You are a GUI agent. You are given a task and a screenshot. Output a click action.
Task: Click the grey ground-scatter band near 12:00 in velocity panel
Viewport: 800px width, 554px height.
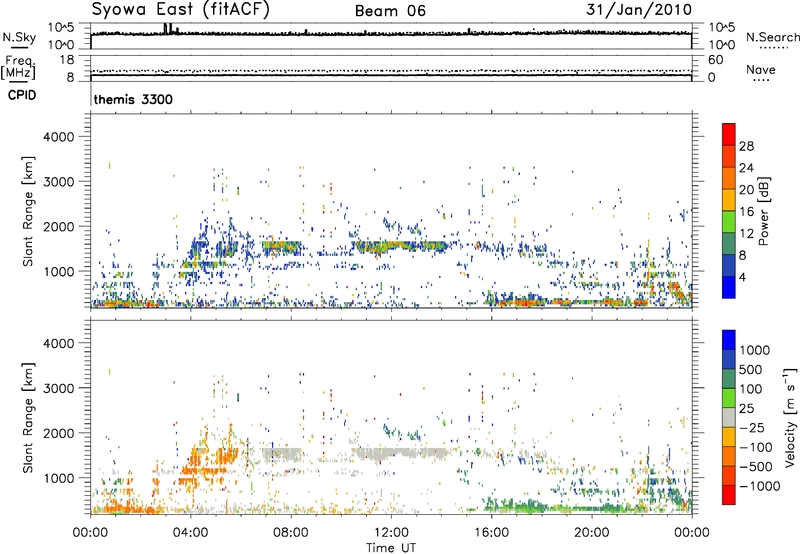click(x=399, y=453)
